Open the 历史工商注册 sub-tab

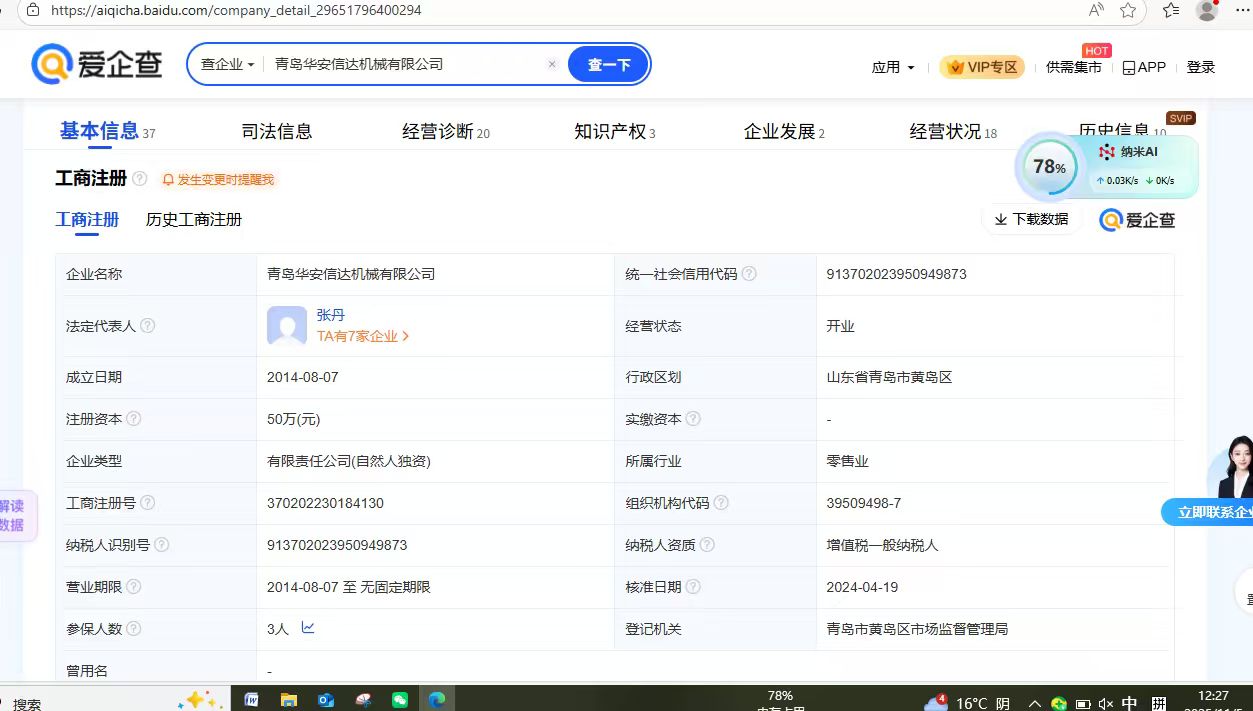[x=194, y=220]
